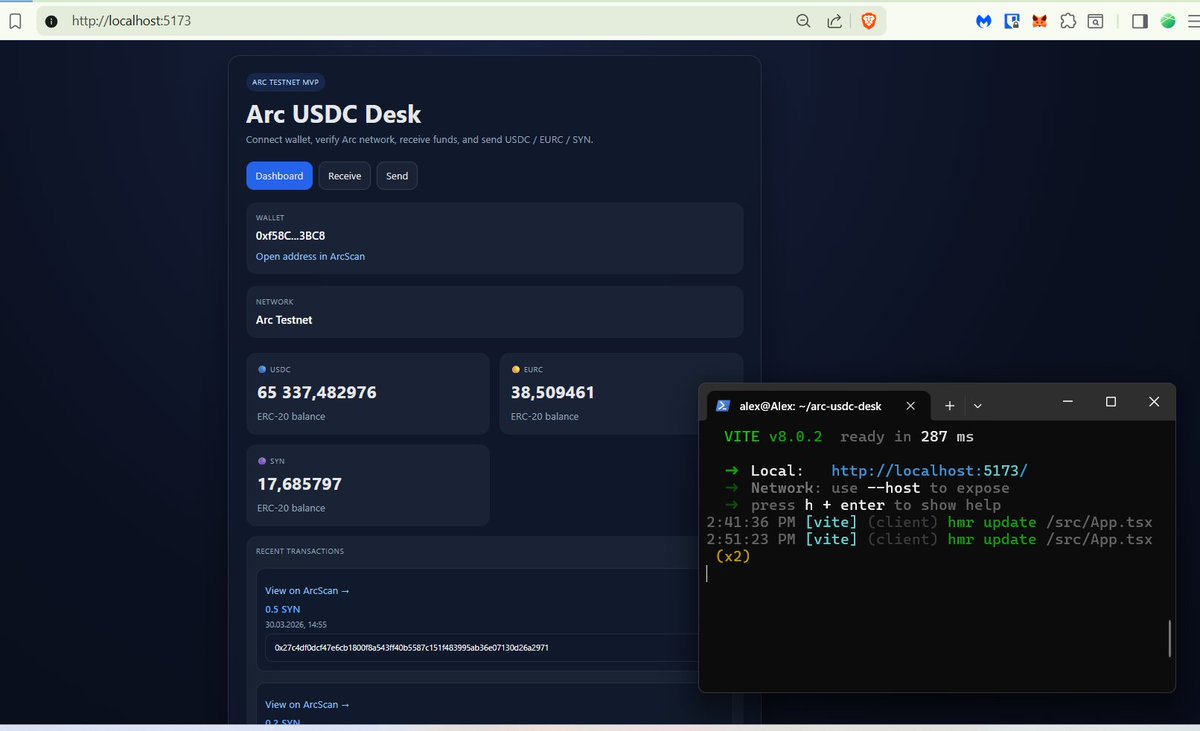Click EURC balance 38,509461
Screen dimensions: 1200x731
[x=553, y=393]
